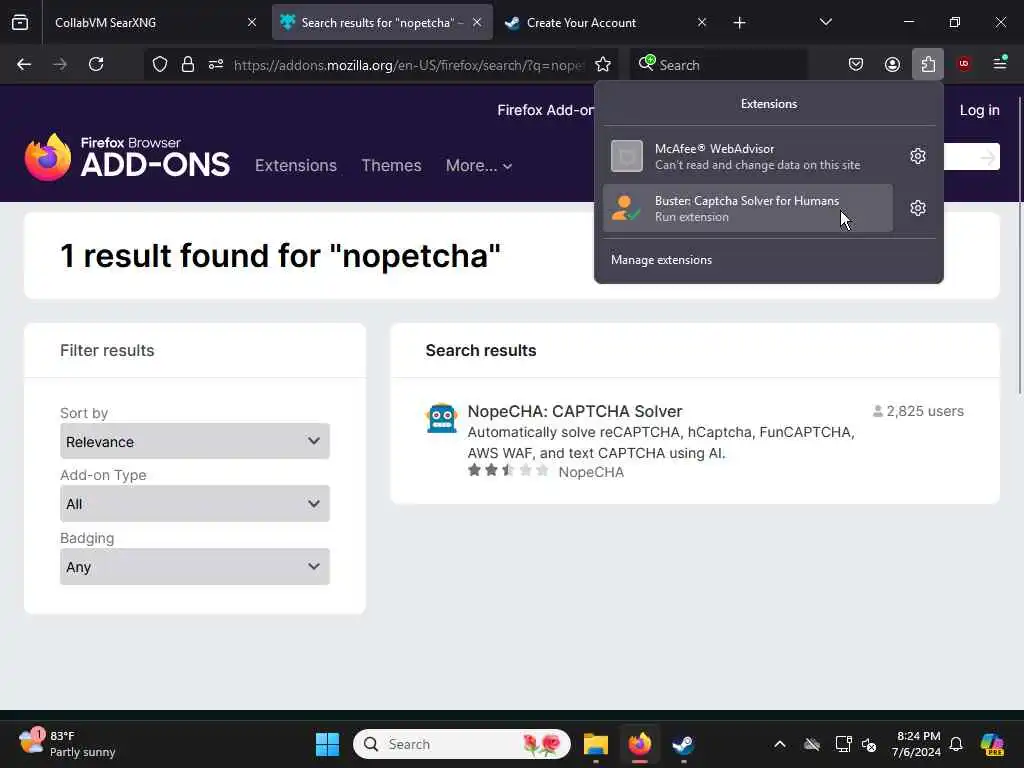Close the CollabVM SearXNG tab
1024x768 pixels.
point(252,23)
